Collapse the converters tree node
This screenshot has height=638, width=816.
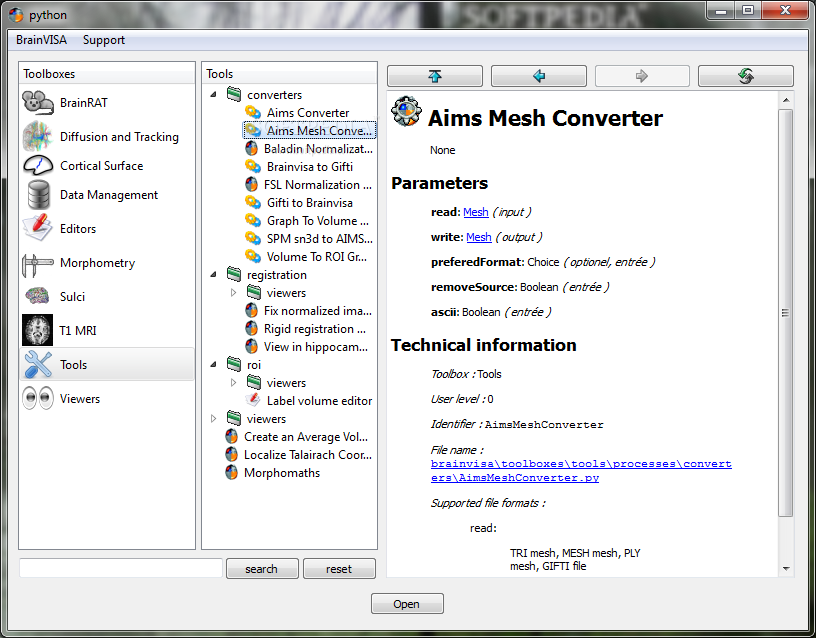[213, 95]
